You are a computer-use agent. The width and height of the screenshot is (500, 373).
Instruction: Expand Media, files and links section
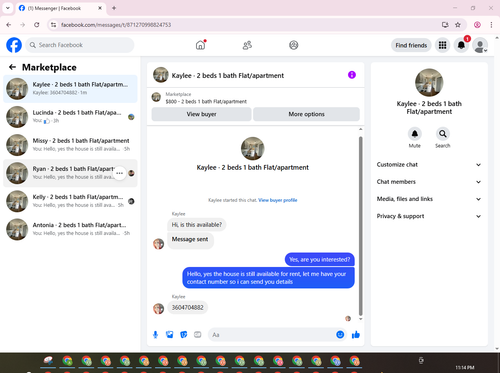(429, 199)
